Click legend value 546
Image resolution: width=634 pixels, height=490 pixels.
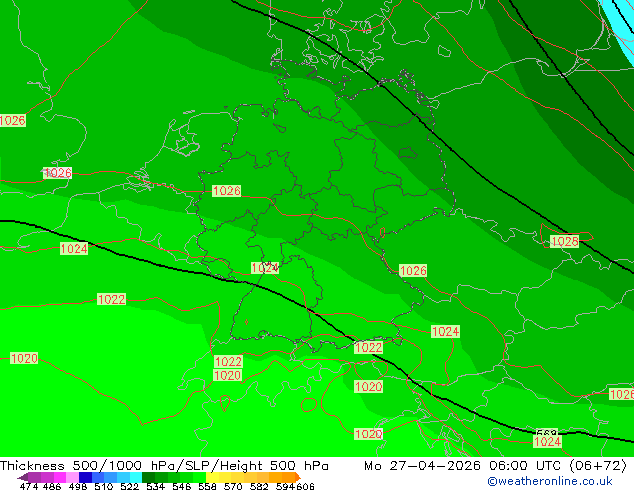coord(181,486)
